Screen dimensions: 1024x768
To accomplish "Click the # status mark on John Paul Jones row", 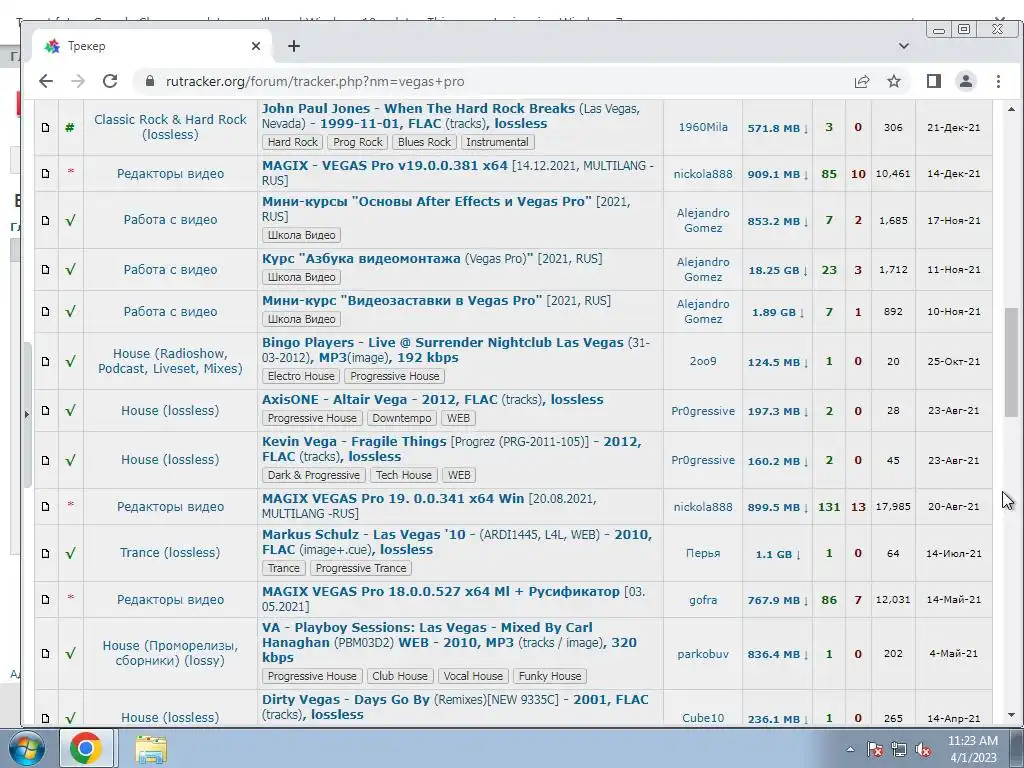I will [x=70, y=127].
